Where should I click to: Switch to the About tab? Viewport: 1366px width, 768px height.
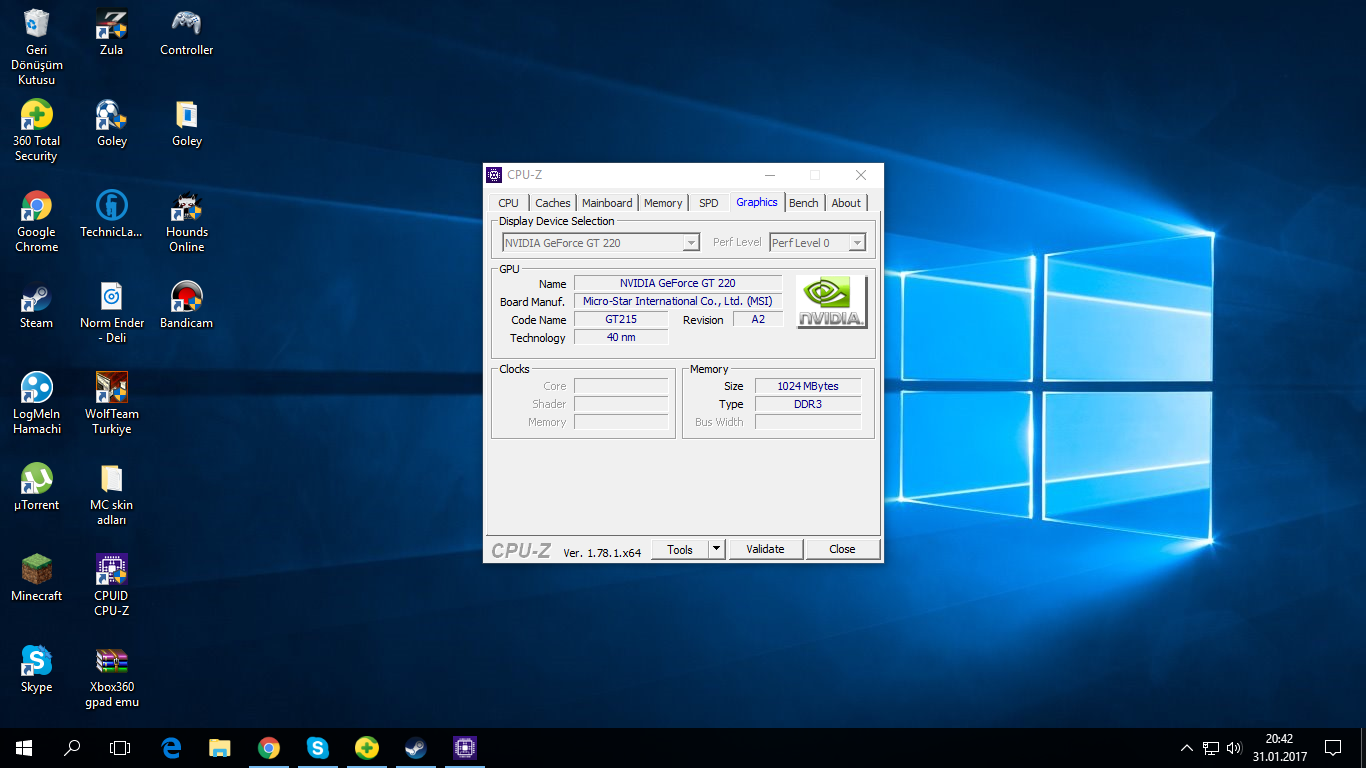click(846, 203)
